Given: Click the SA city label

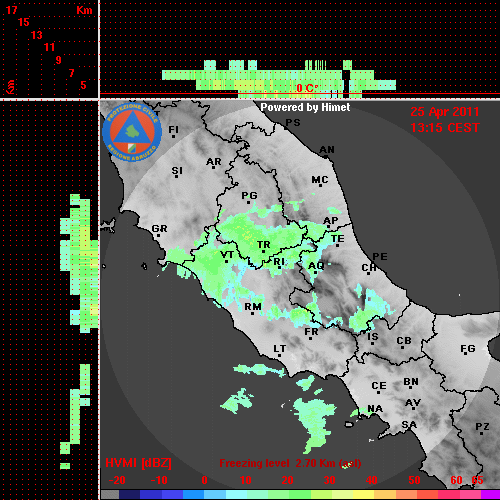Looking at the screenshot, I should click(x=409, y=425).
